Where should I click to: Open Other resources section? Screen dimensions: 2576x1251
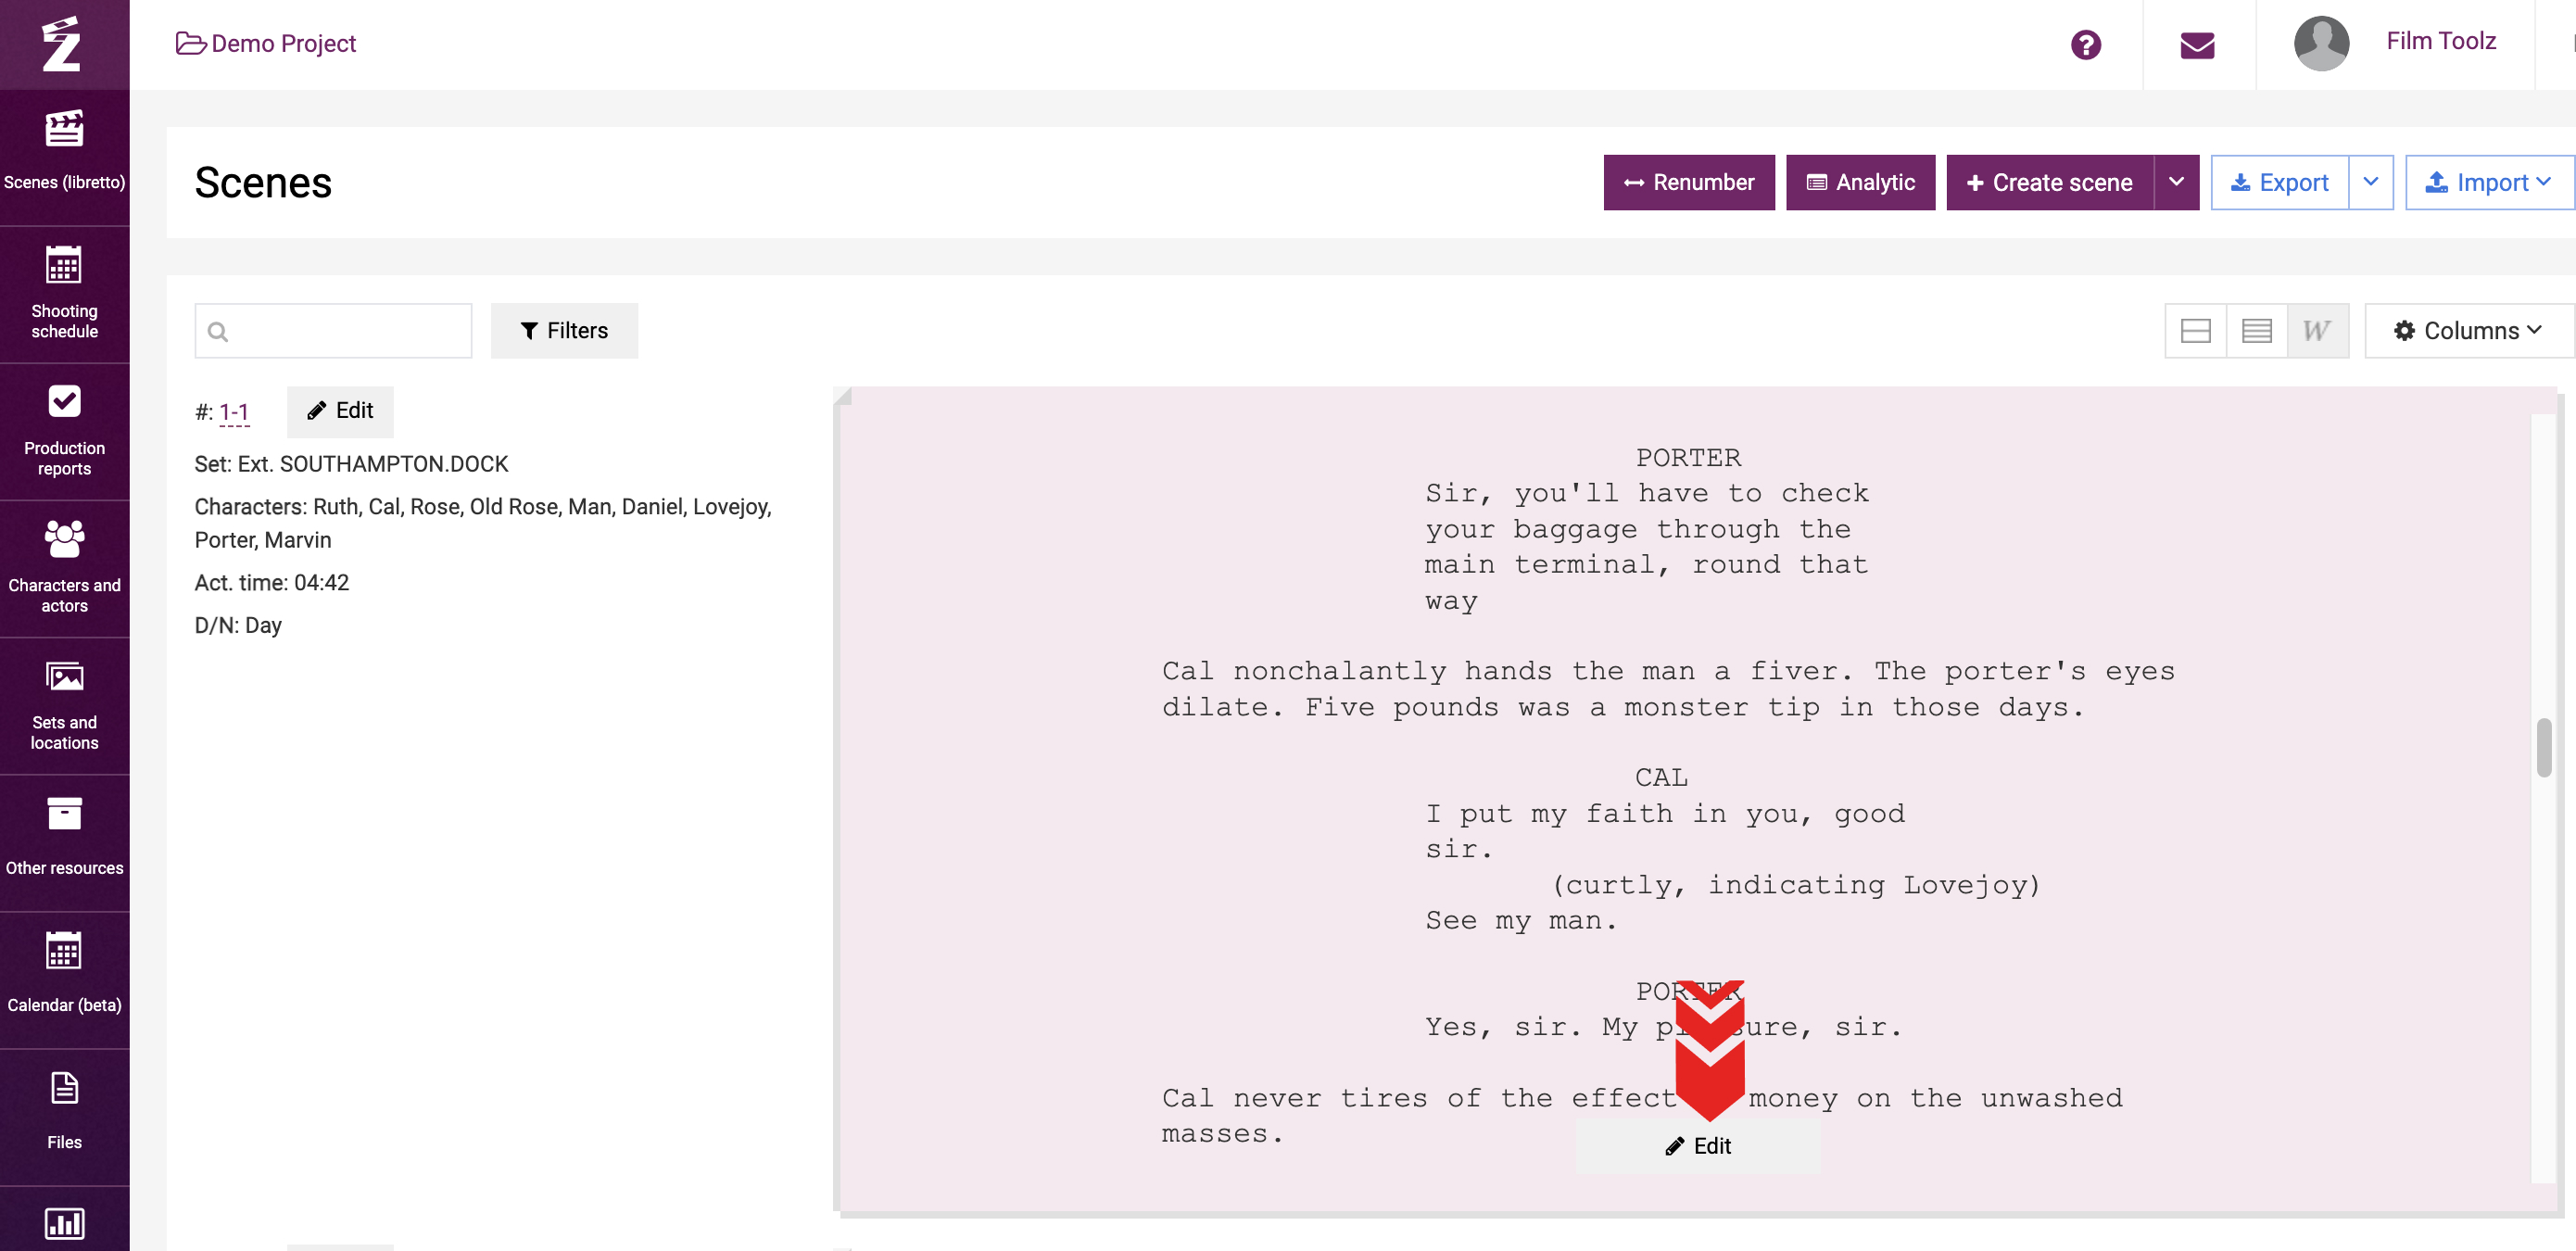[64, 841]
